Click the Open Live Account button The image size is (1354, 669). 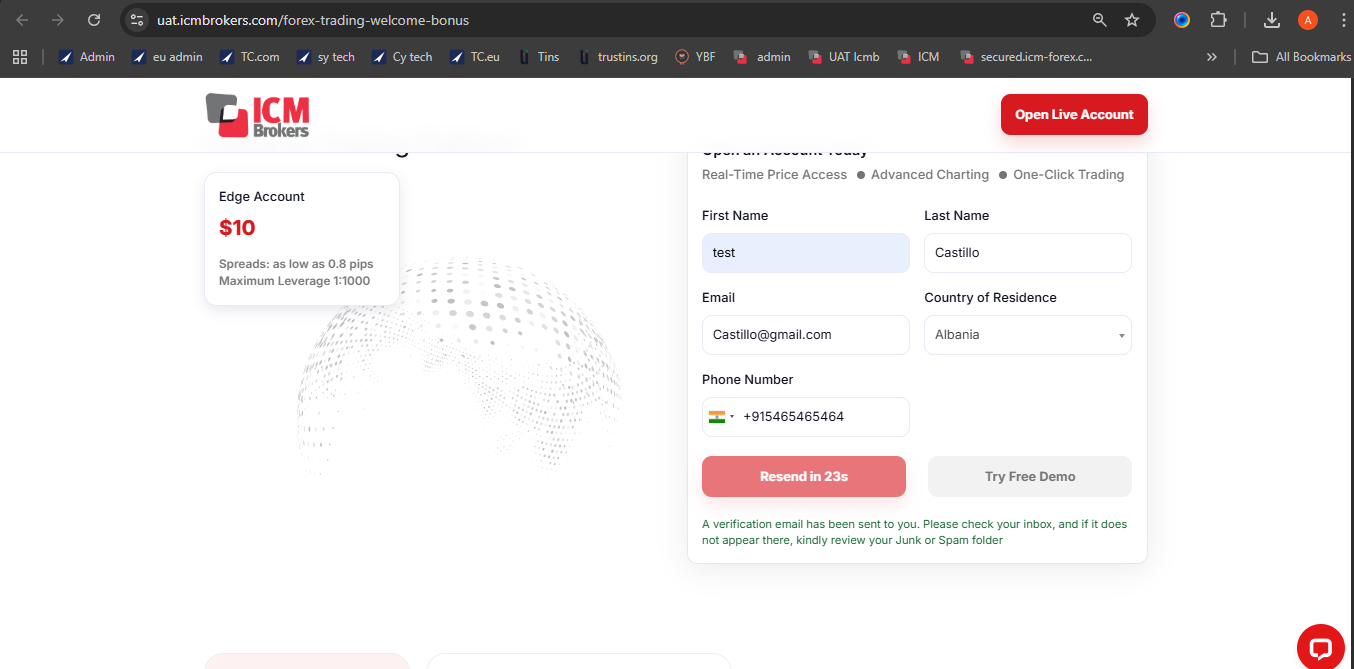(1074, 114)
